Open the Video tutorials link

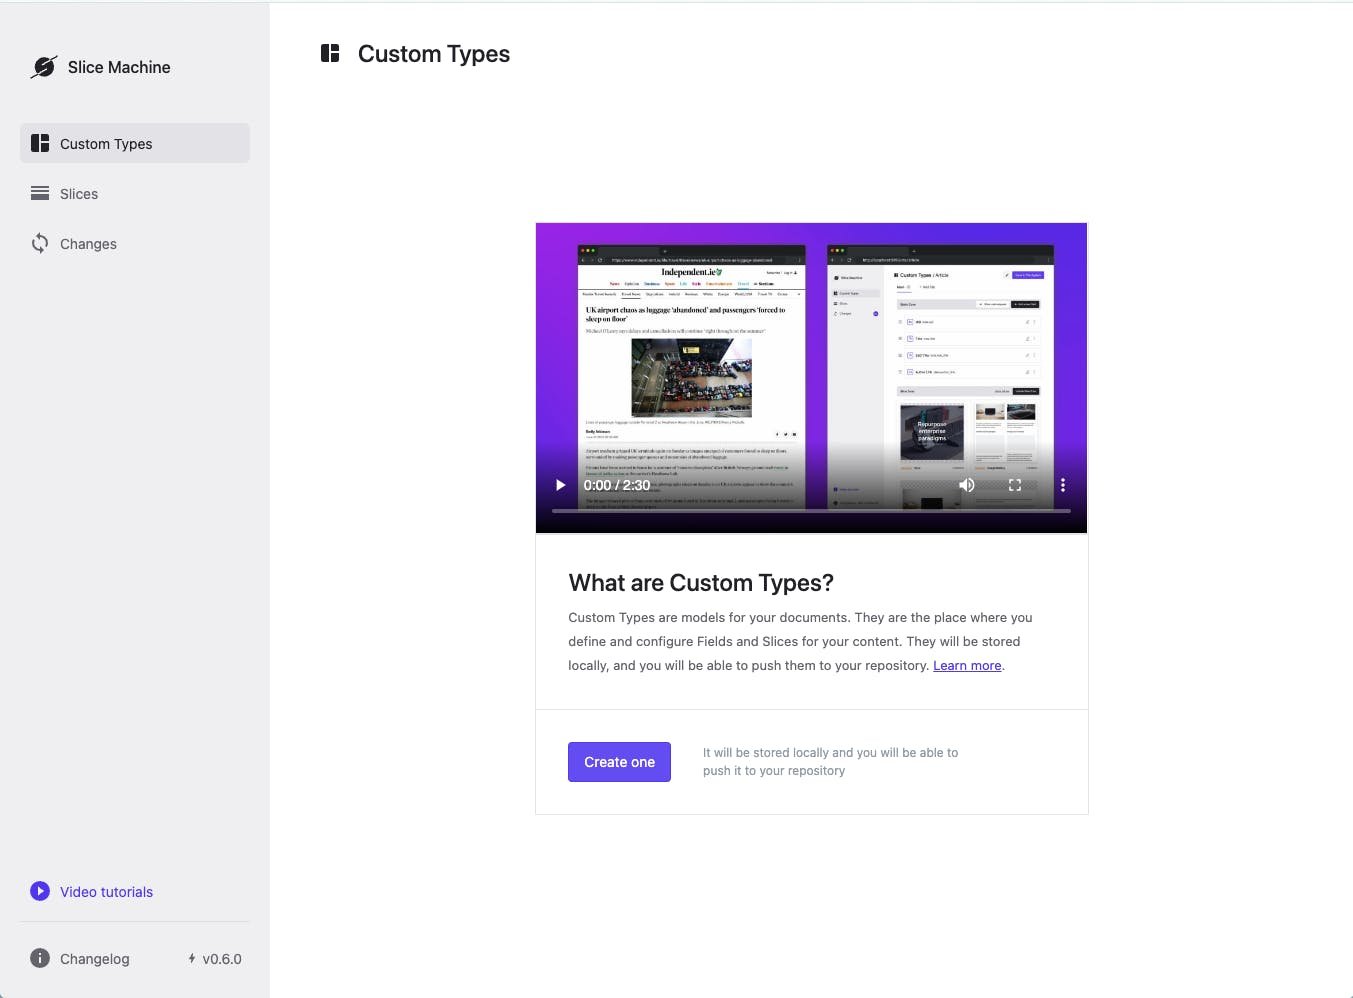pos(106,892)
